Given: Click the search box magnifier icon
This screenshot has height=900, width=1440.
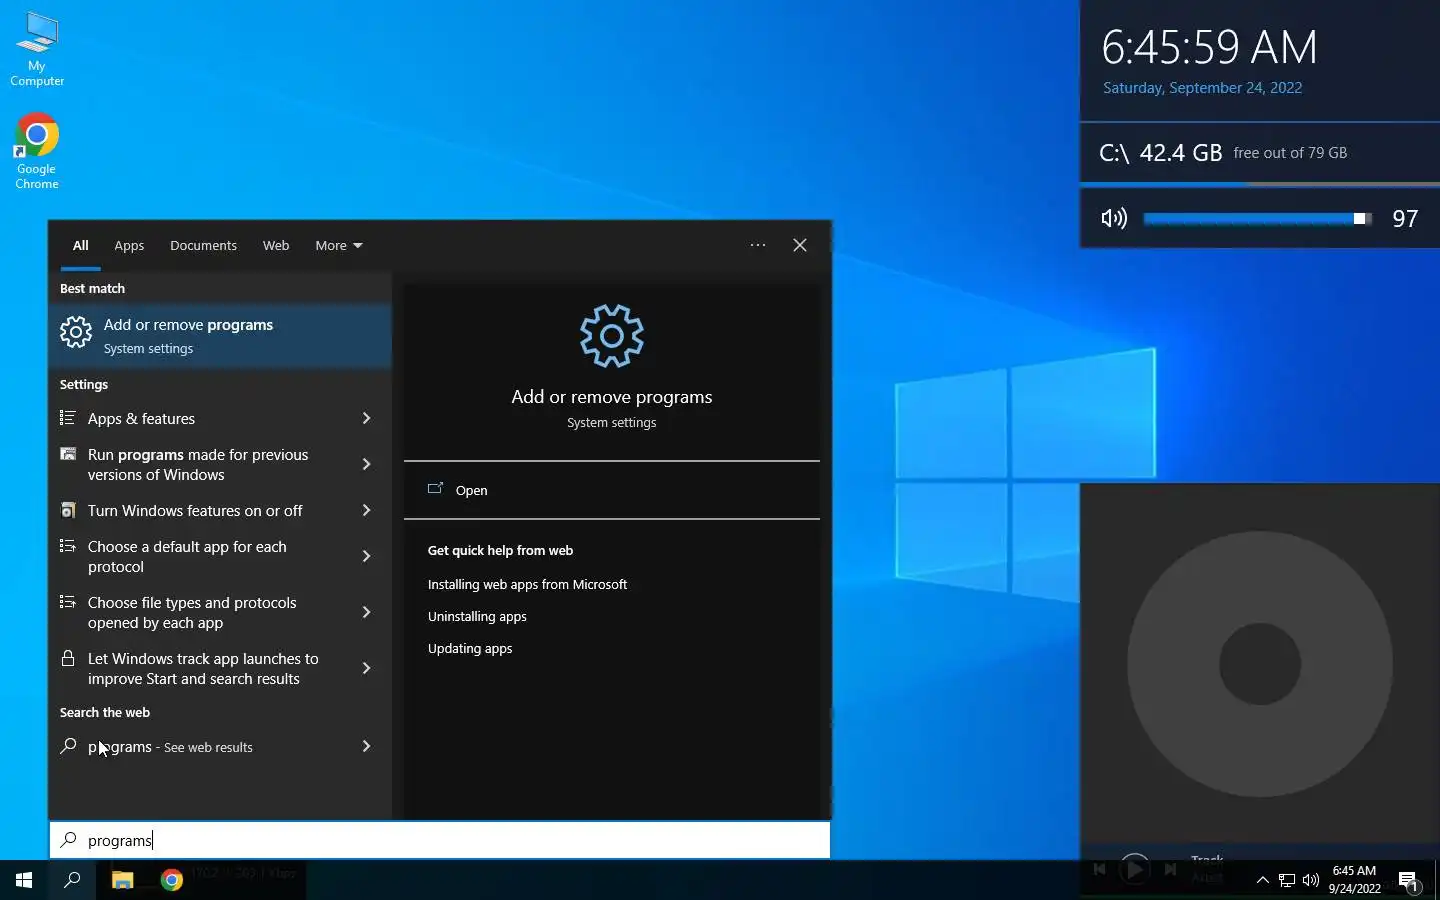Looking at the screenshot, I should (68, 840).
